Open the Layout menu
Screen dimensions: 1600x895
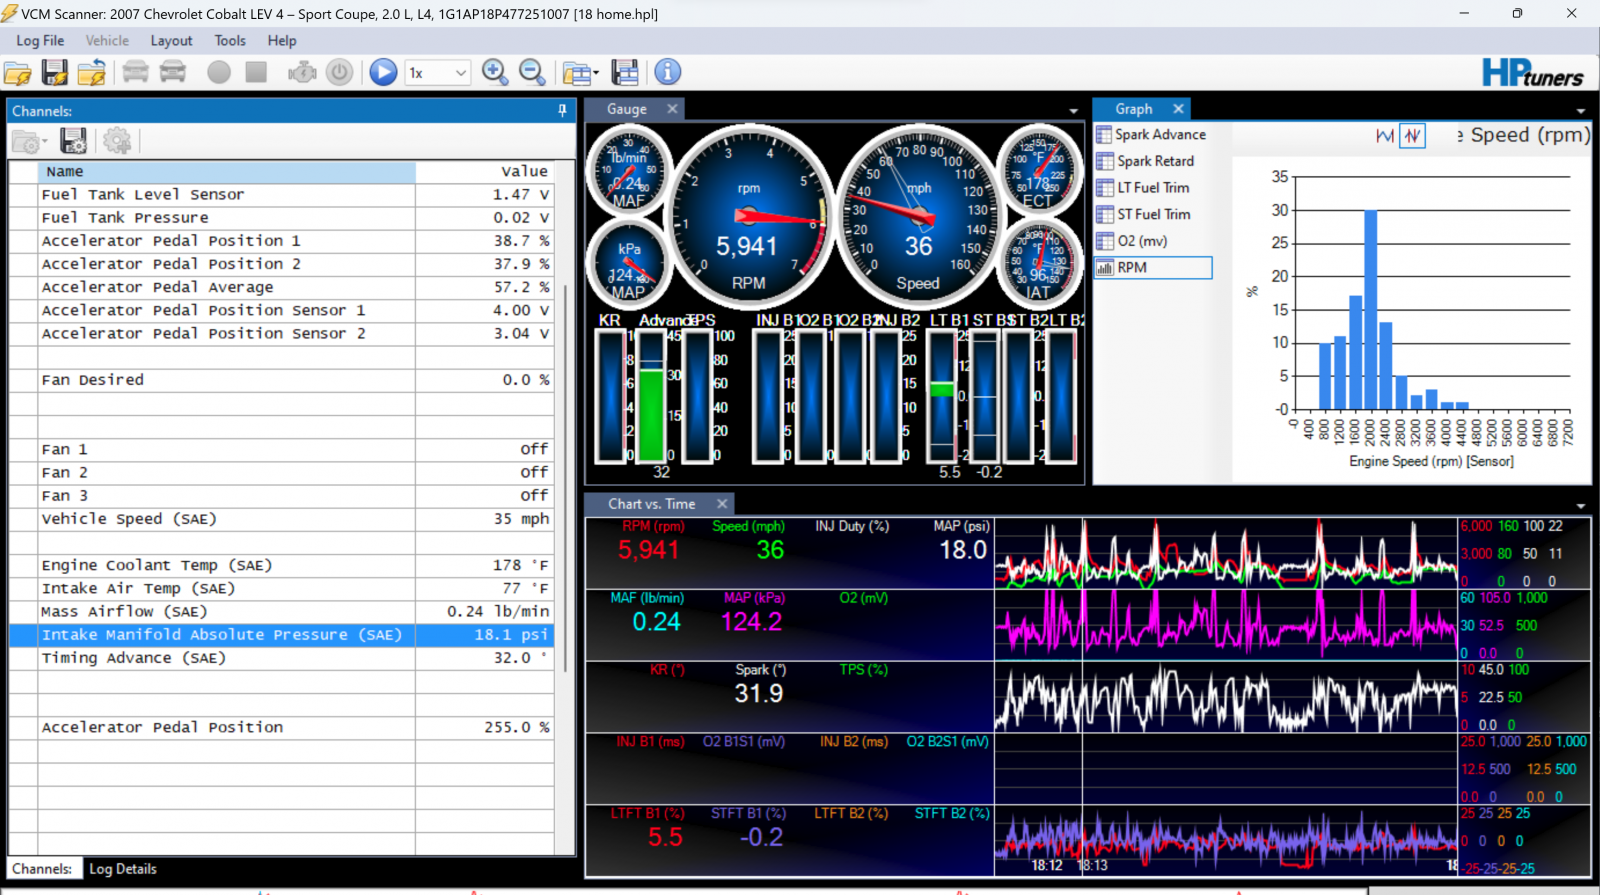tap(171, 41)
